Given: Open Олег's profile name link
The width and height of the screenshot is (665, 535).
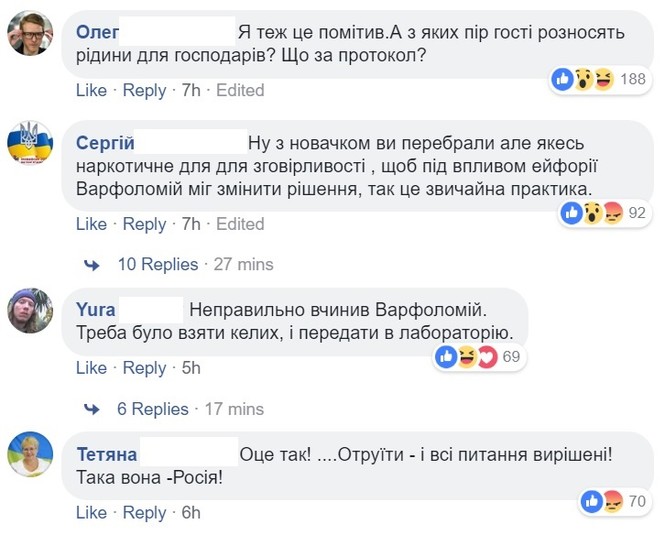Looking at the screenshot, I should click(x=98, y=32).
